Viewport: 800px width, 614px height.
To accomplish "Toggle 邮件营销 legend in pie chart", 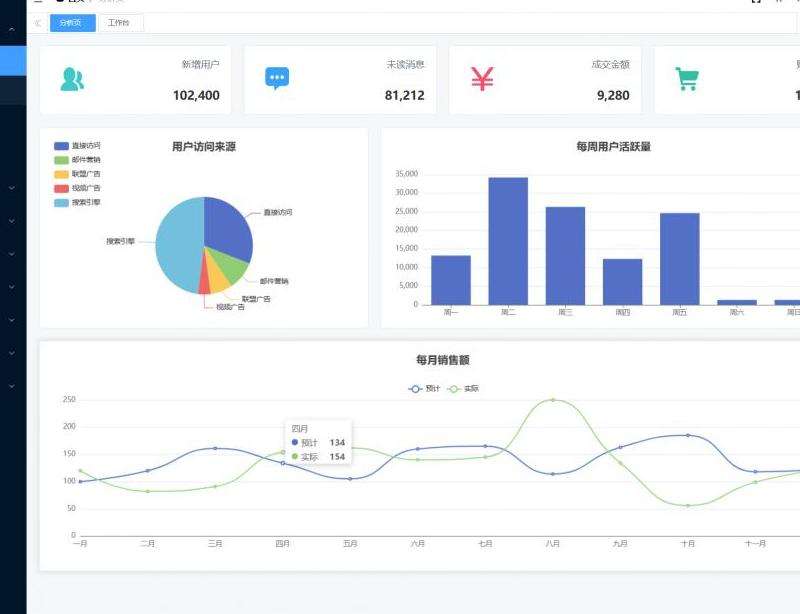I will pos(77,160).
